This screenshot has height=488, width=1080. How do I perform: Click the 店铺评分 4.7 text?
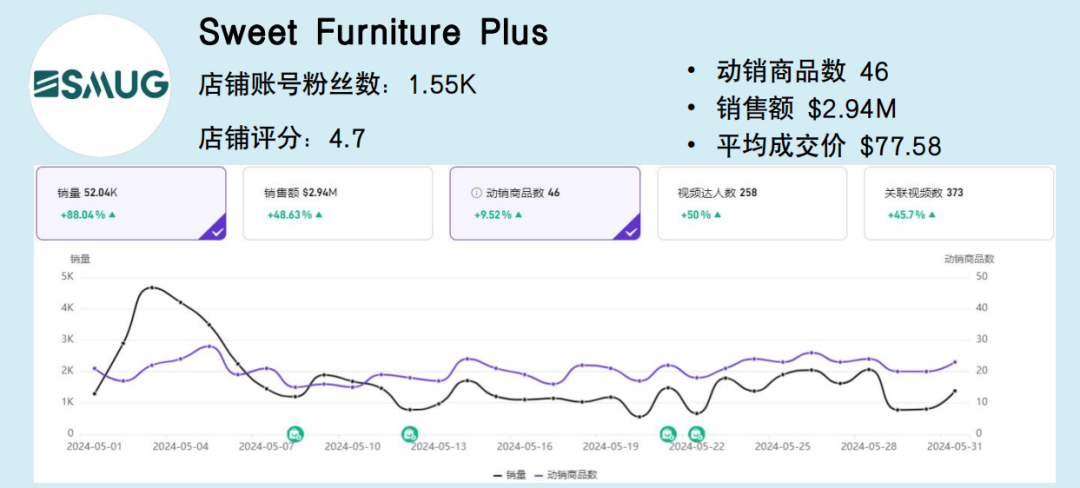[282, 138]
